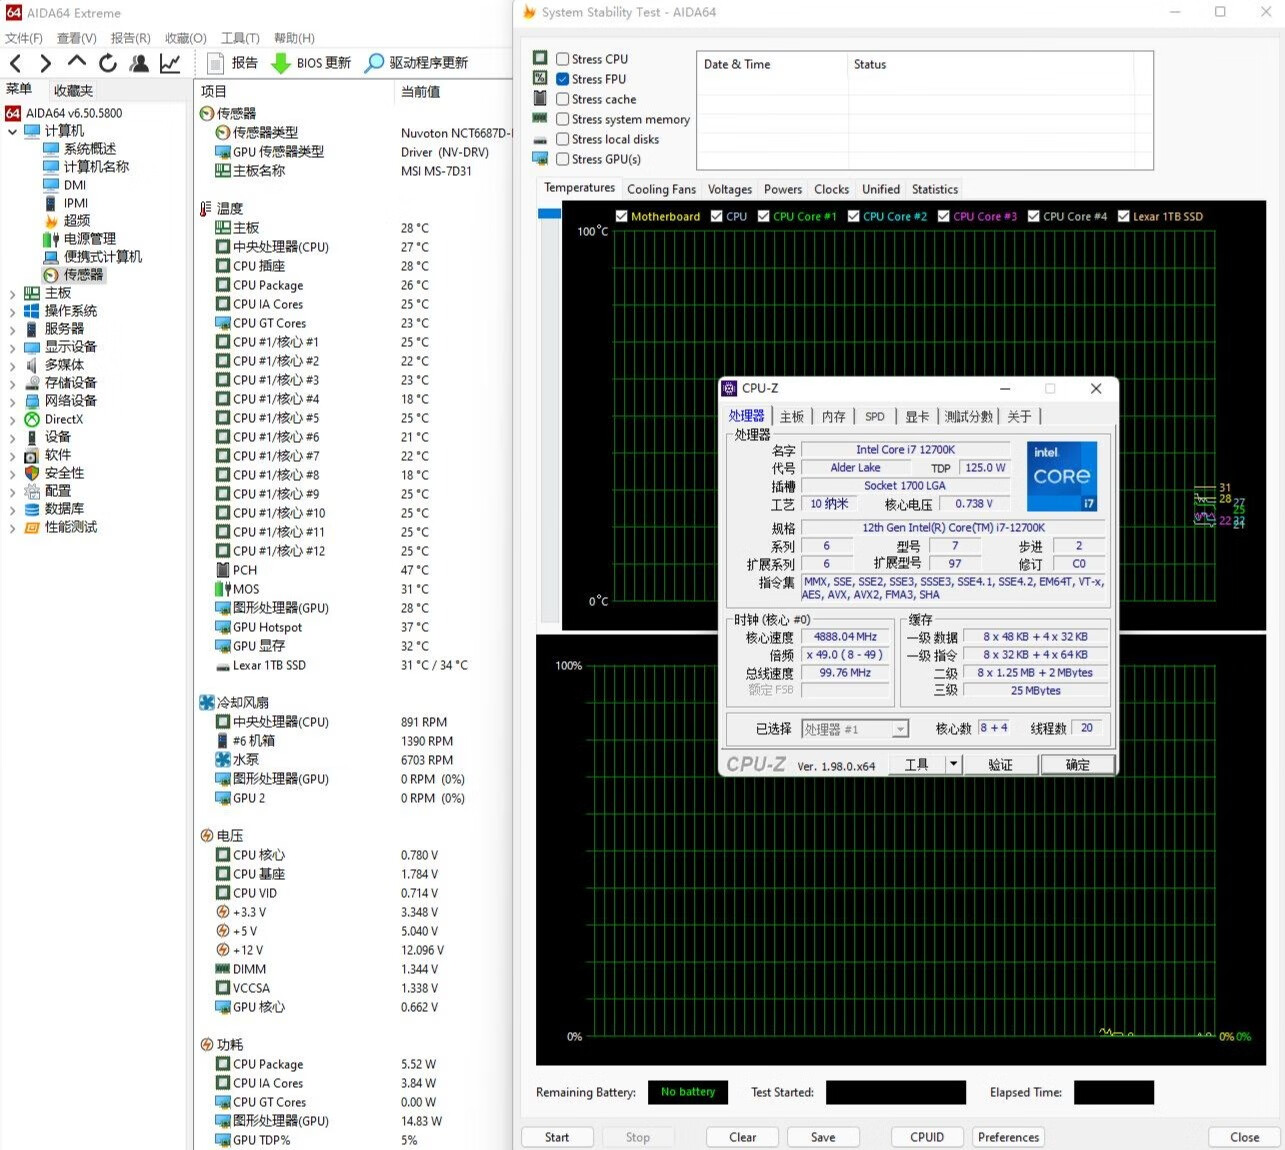Switch to the Statistics tab
1285x1150 pixels.
coord(935,189)
